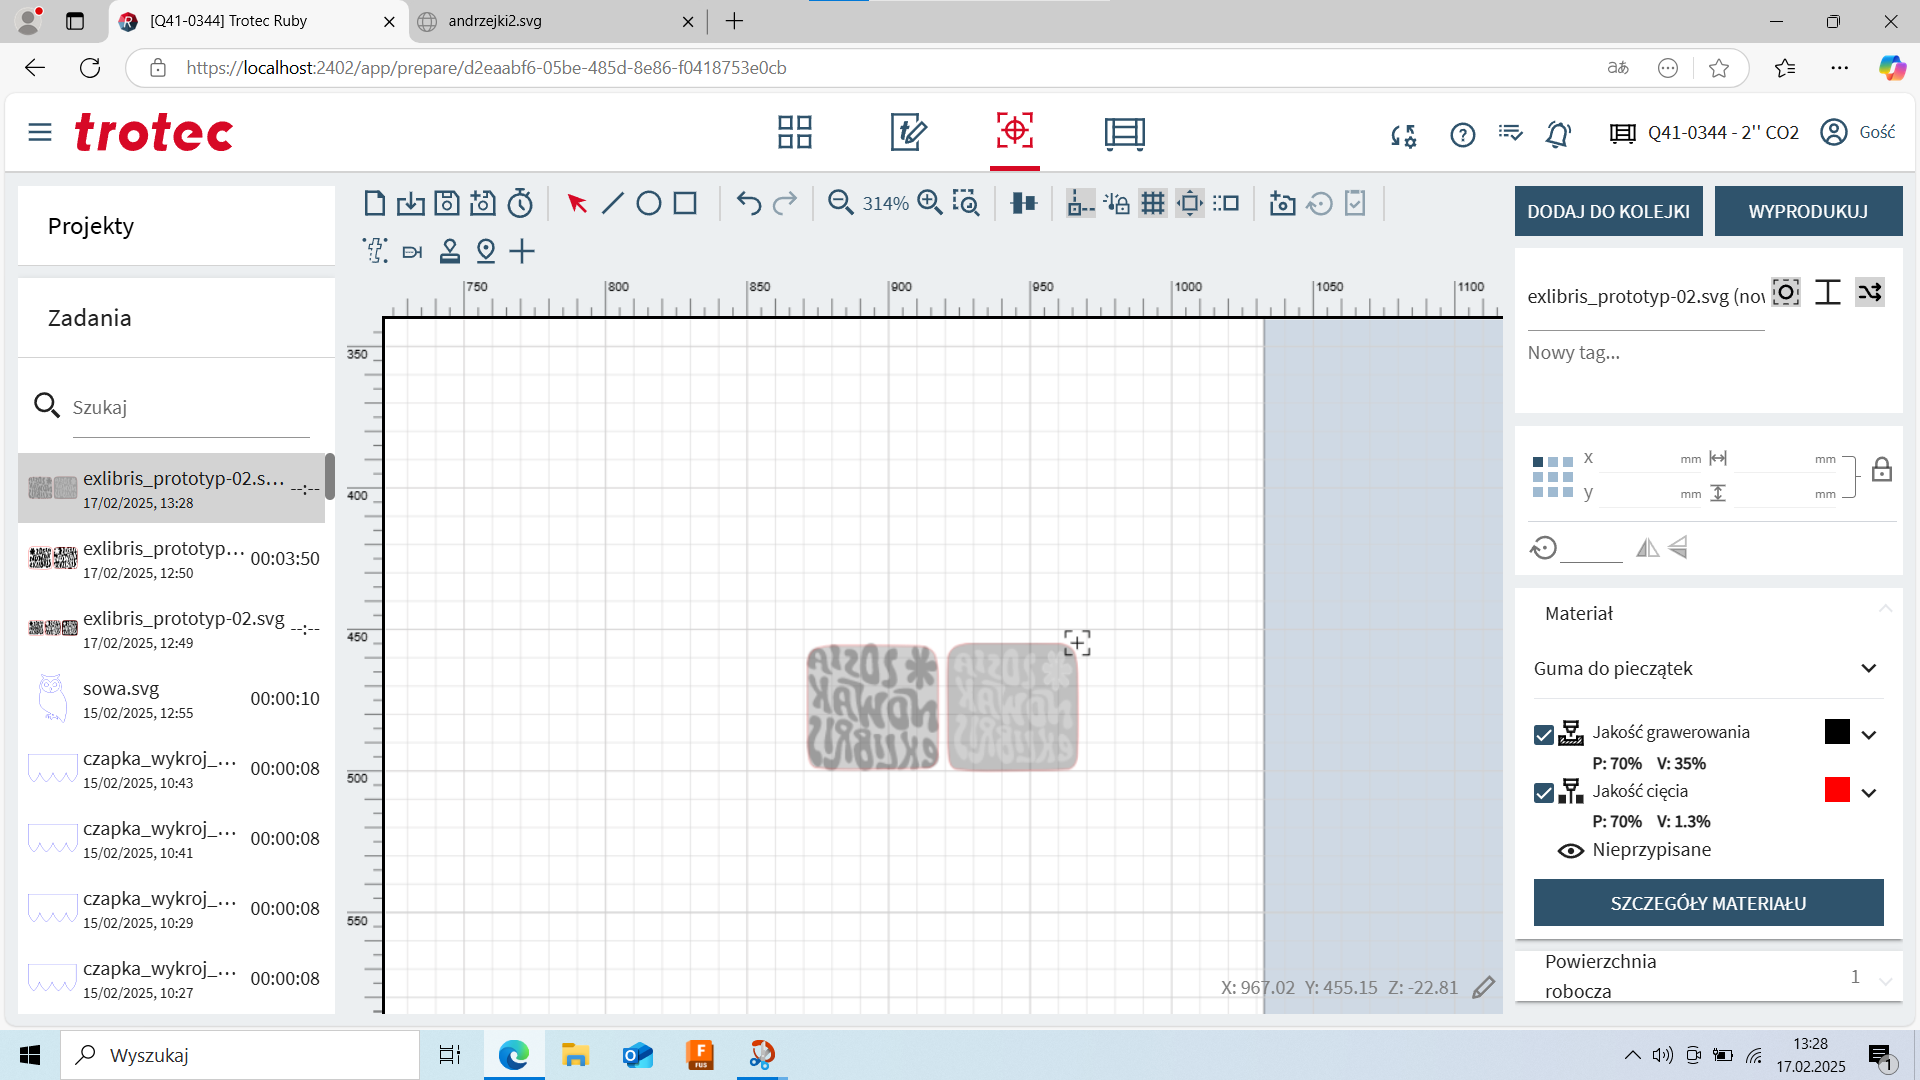Image resolution: width=1920 pixels, height=1080 pixels.
Task: Click the plus crosshair tool icon
Action: [522, 250]
